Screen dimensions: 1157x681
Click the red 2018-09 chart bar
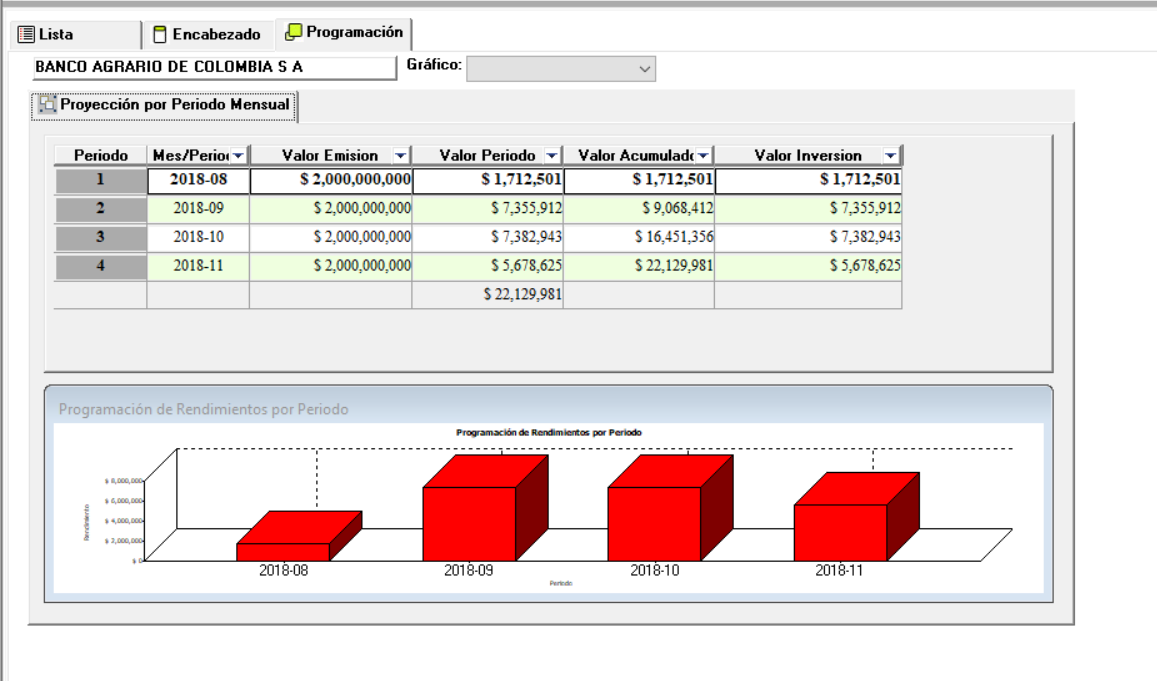pyautogui.click(x=470, y=522)
